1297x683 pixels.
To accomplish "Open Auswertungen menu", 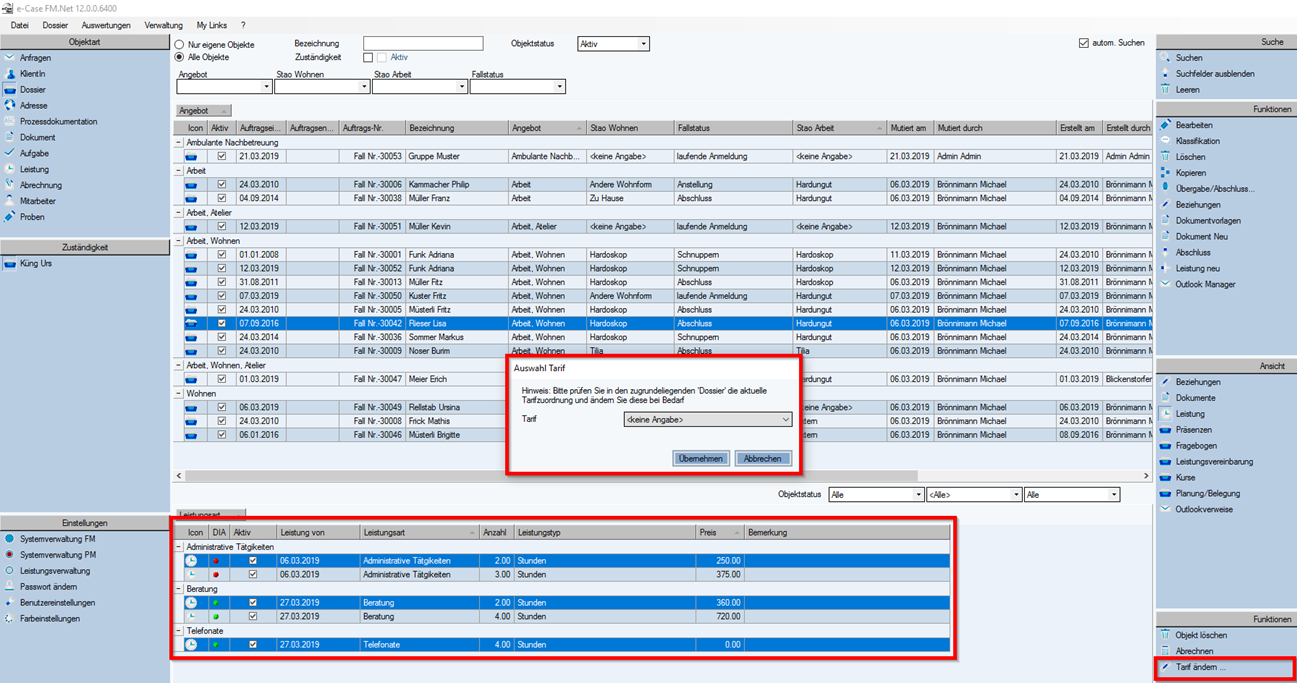I will [106, 25].
